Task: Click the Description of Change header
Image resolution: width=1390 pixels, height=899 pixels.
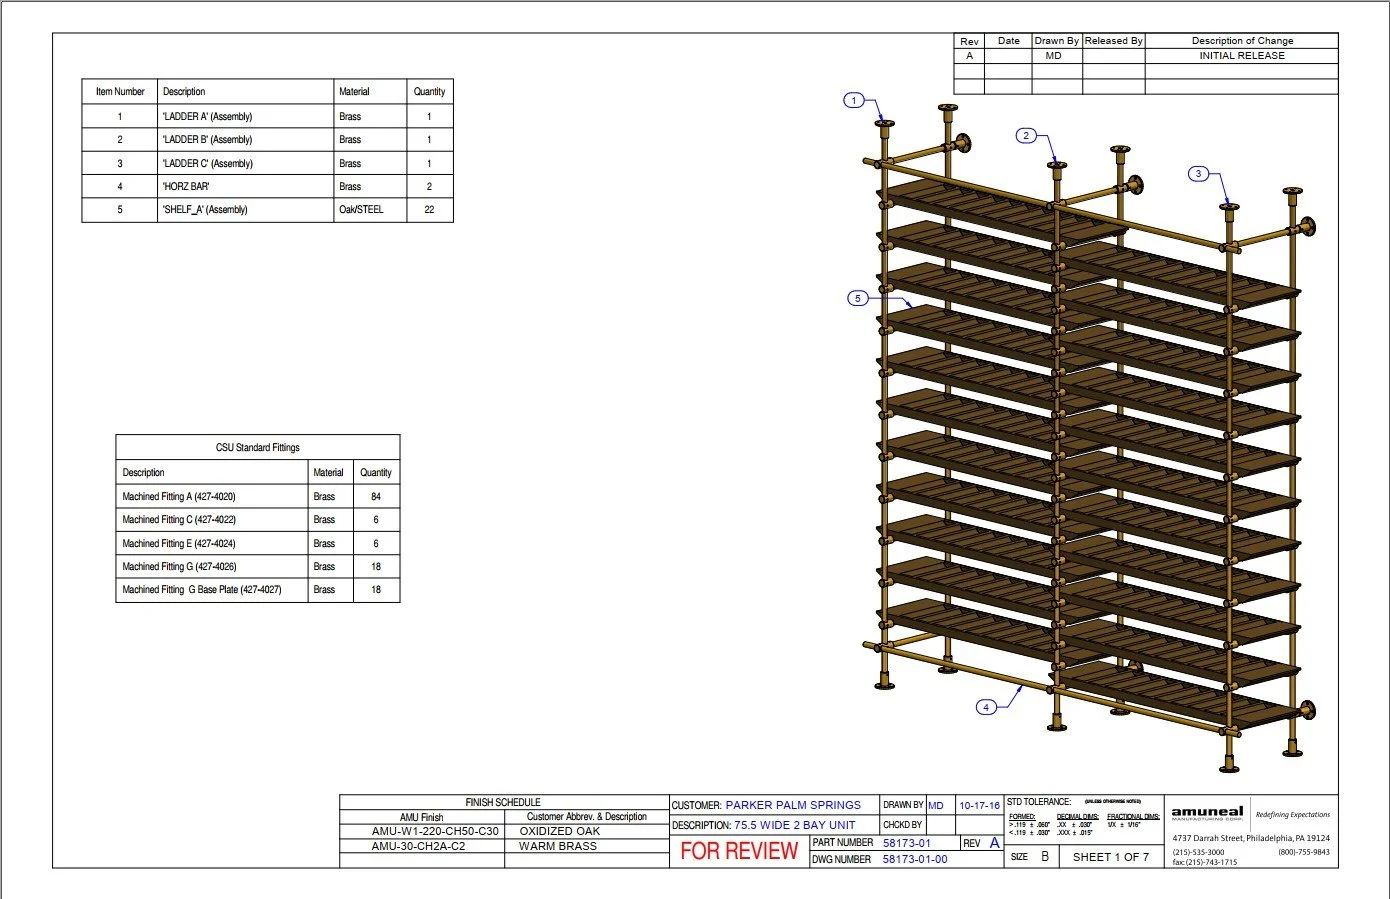Action: pyautogui.click(x=1242, y=41)
